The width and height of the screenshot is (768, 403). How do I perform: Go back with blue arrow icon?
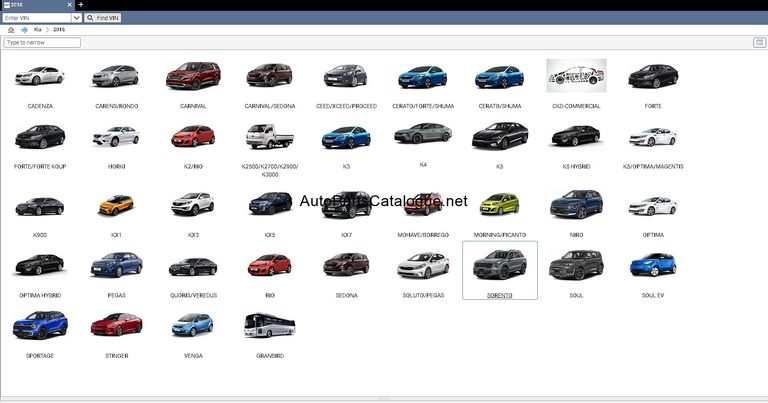click(x=24, y=30)
